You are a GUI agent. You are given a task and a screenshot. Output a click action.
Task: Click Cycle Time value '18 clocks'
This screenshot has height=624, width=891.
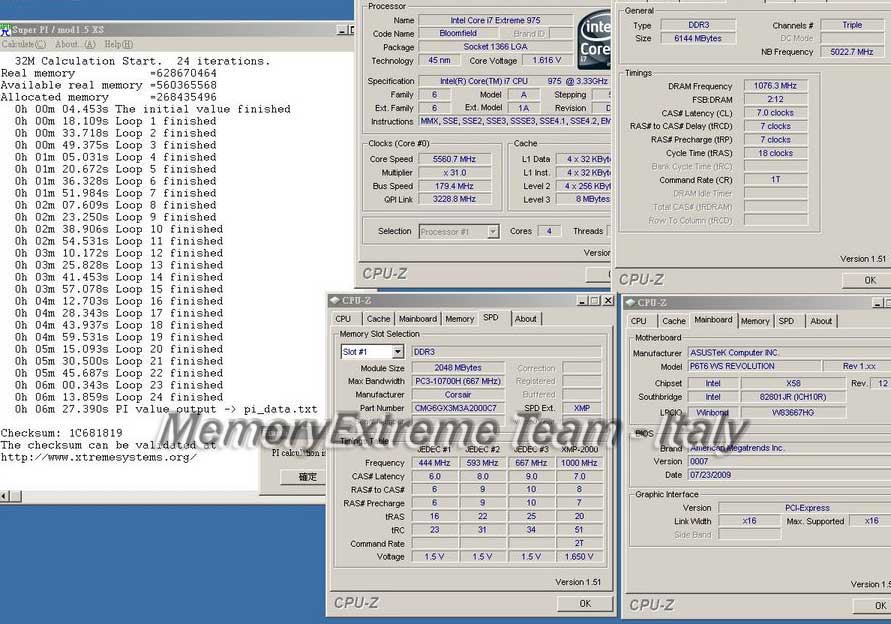pyautogui.click(x=776, y=153)
